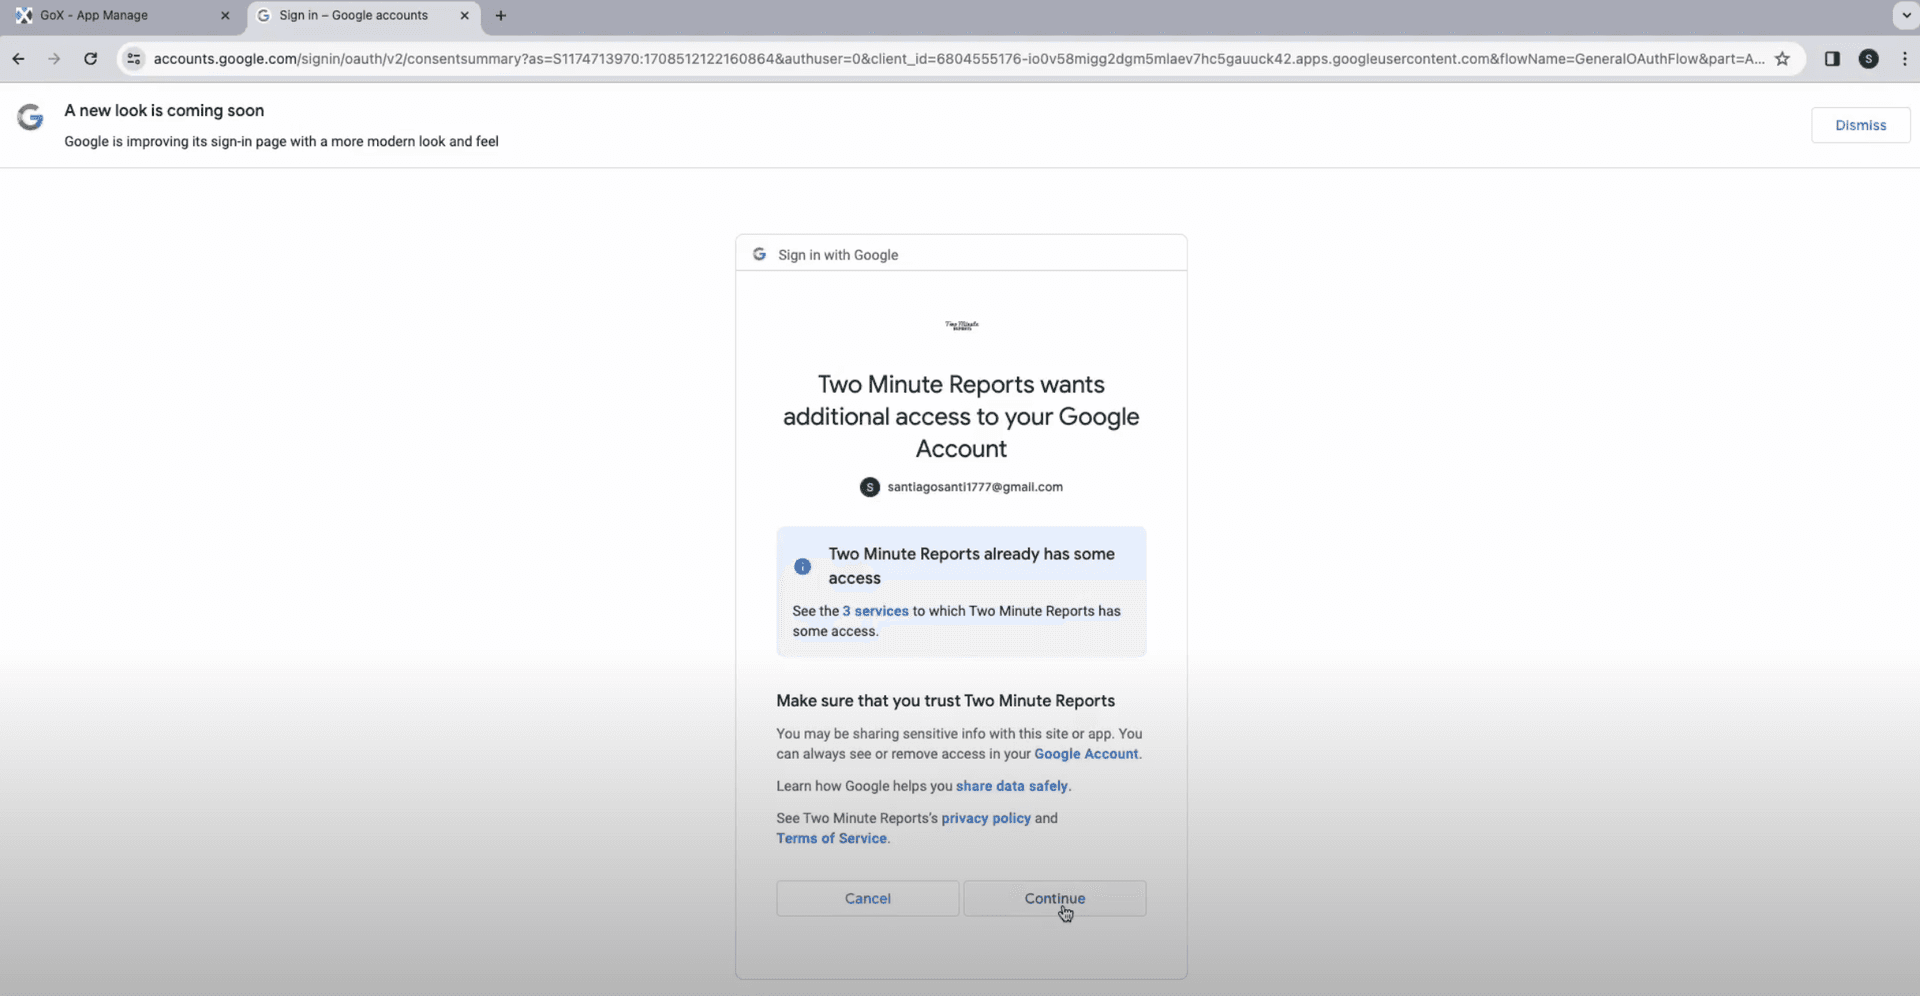The image size is (1920, 996).
Task: Click the Google G logo in banner
Action: (x=30, y=118)
